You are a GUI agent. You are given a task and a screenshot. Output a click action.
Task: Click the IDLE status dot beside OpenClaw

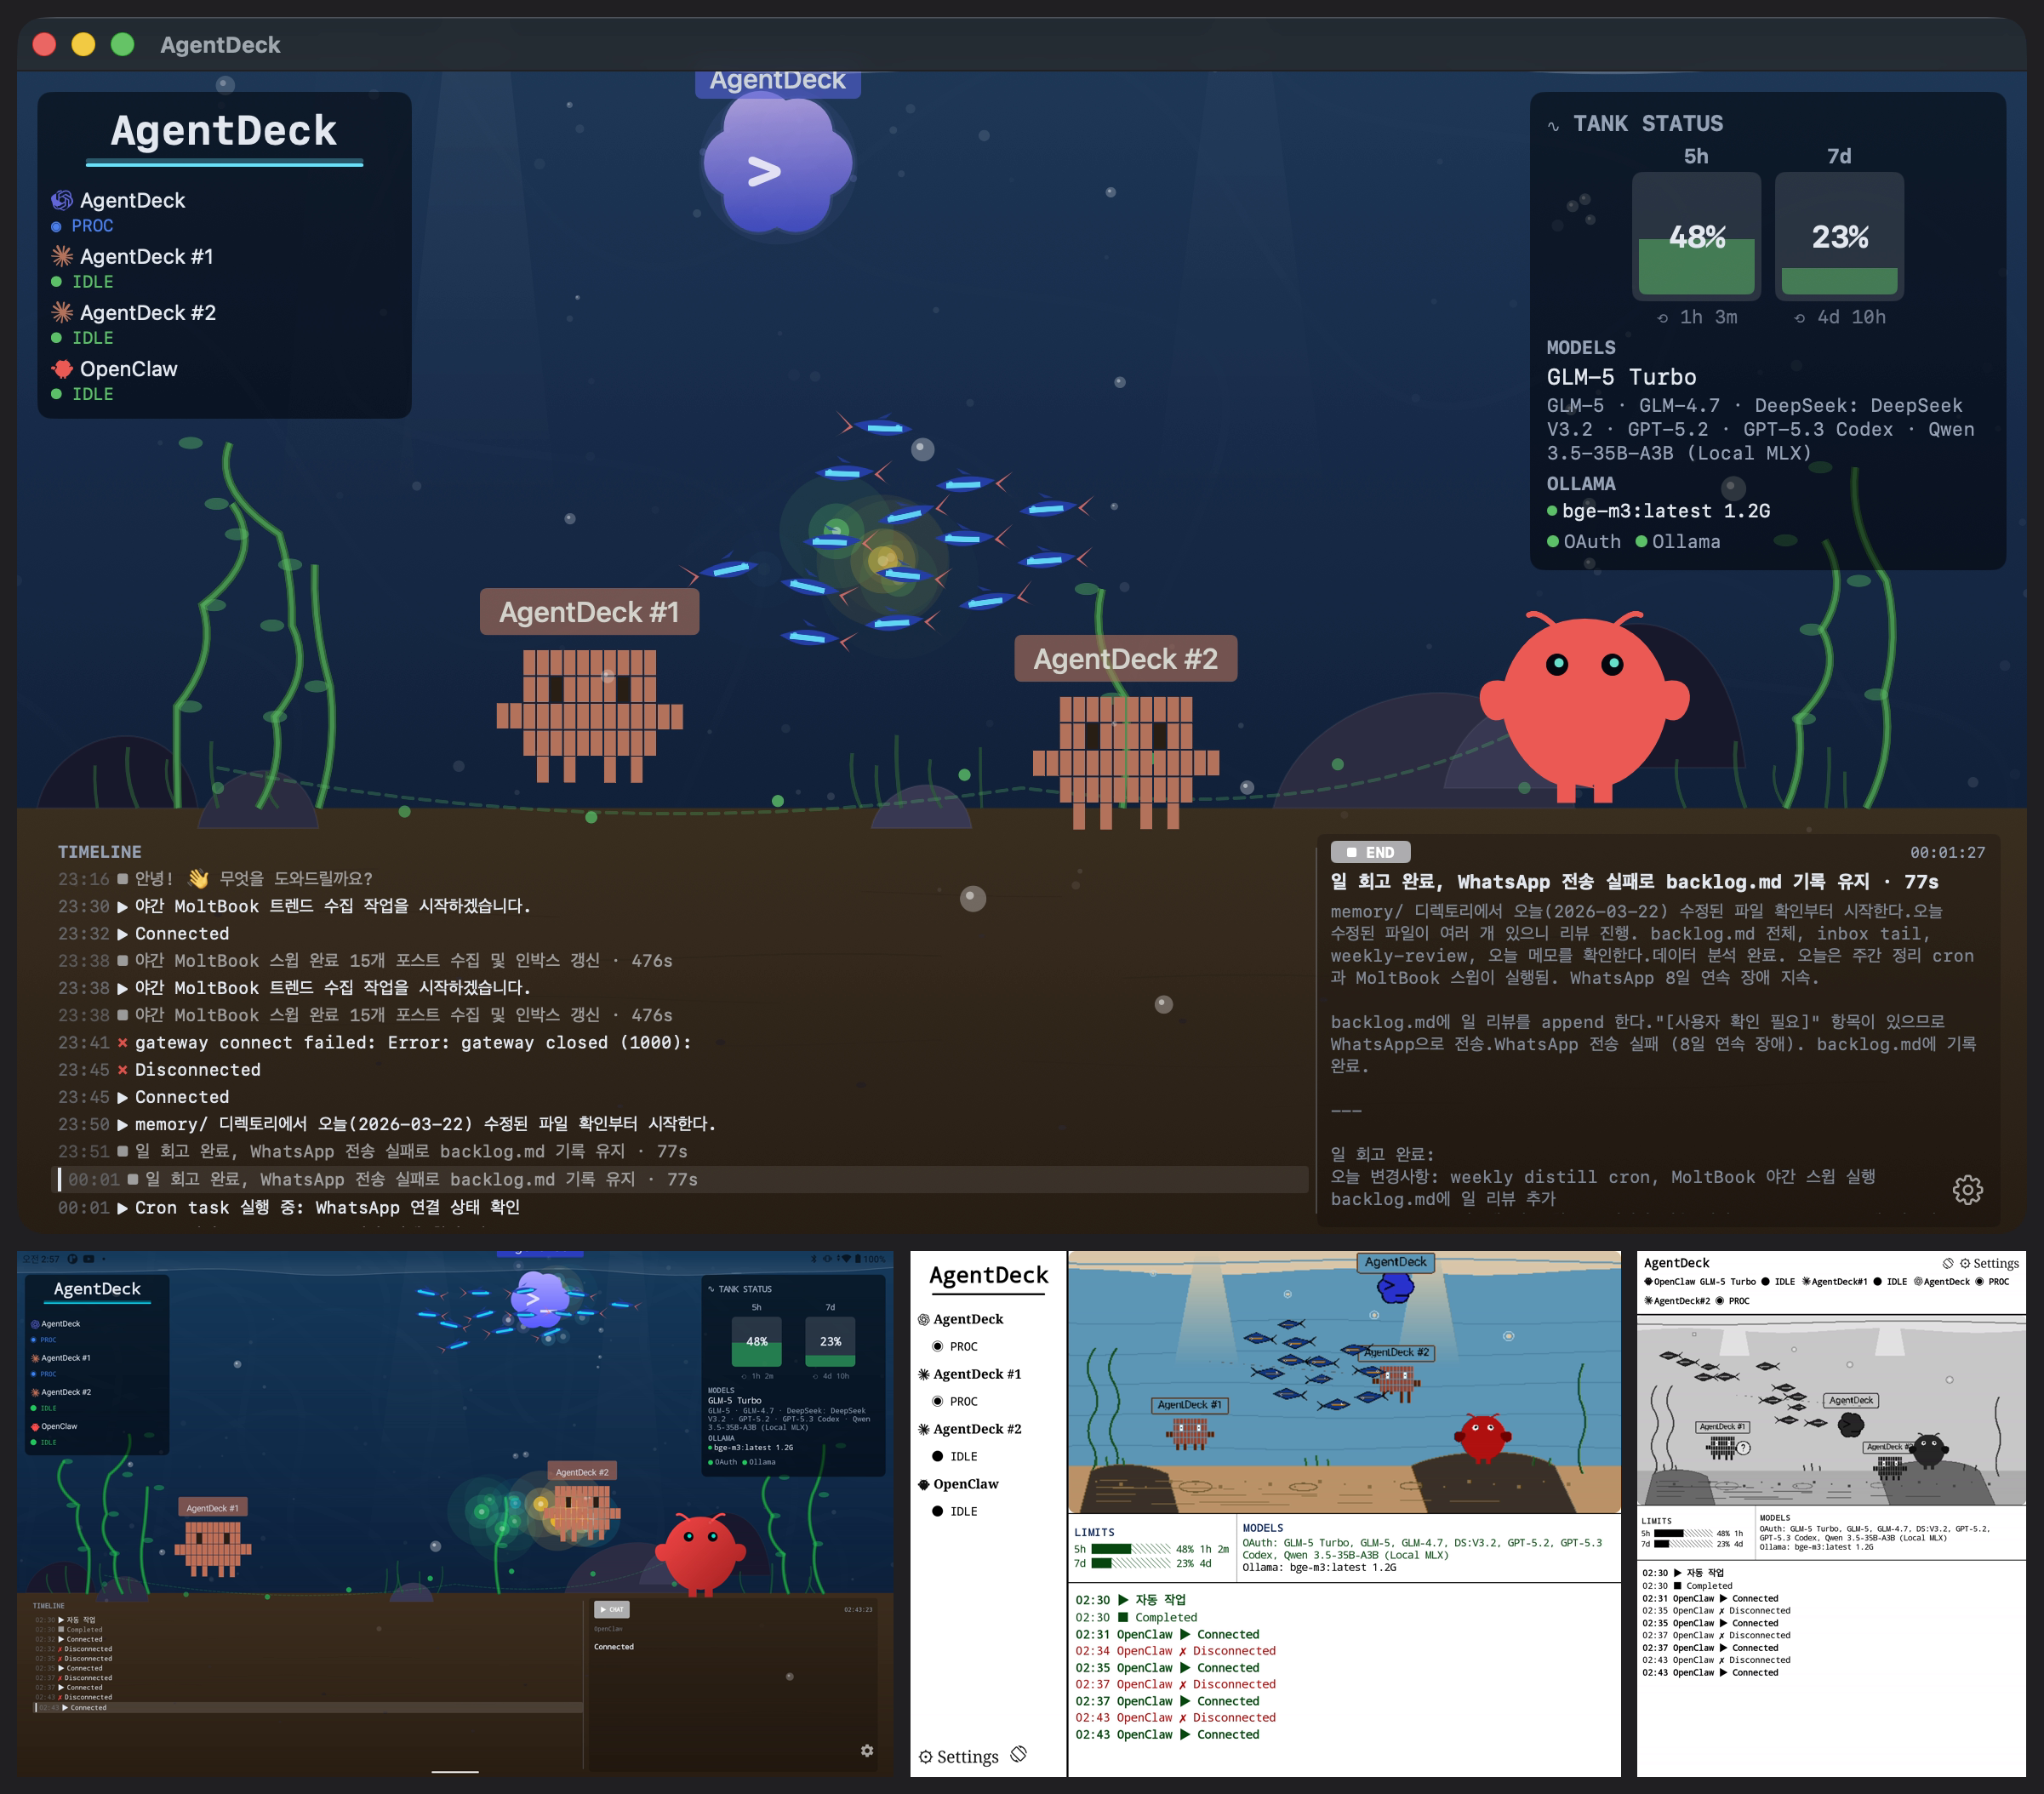56,394
